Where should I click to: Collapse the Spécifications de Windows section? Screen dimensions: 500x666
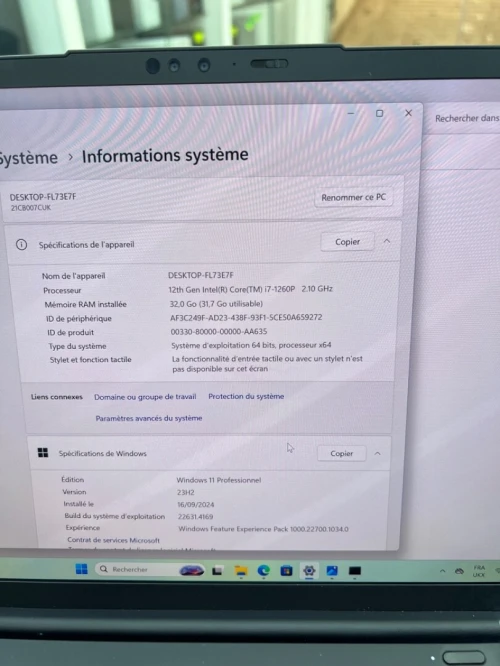click(x=377, y=454)
